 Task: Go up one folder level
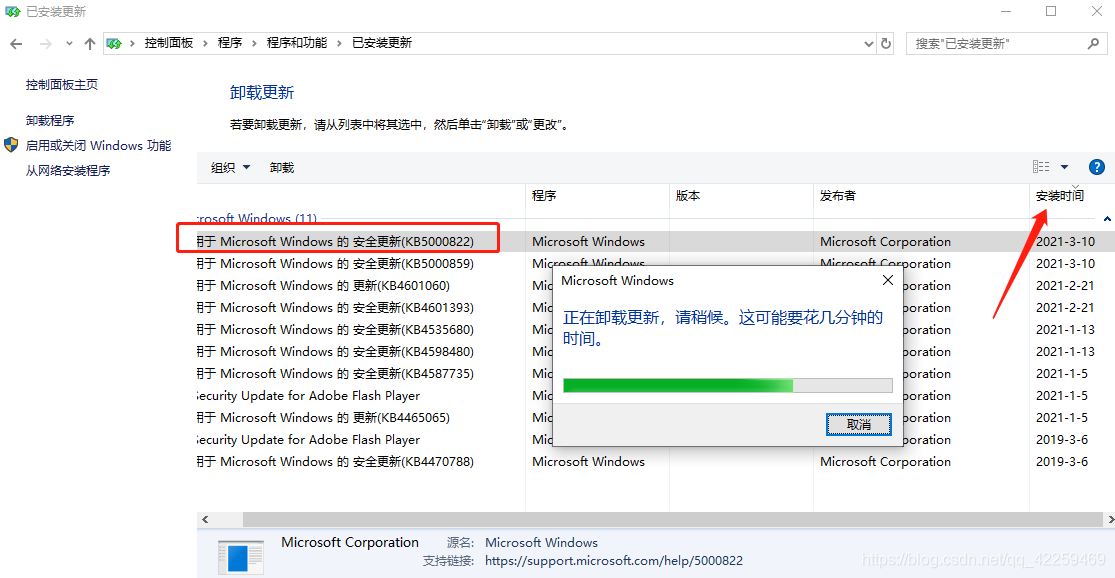point(90,44)
